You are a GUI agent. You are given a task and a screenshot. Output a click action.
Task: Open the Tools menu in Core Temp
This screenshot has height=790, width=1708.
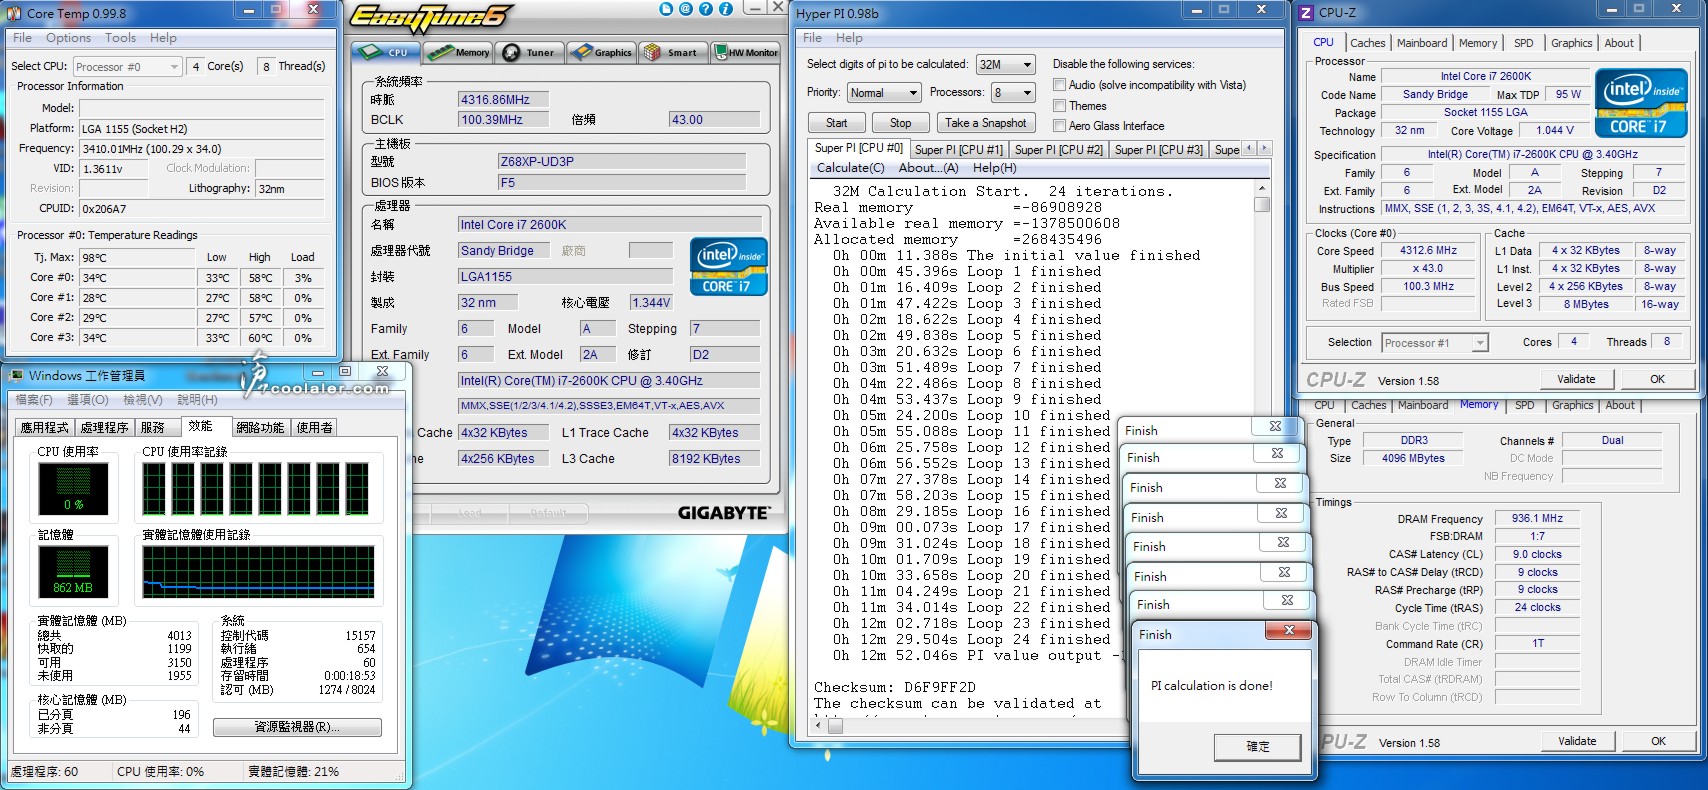pyautogui.click(x=120, y=38)
